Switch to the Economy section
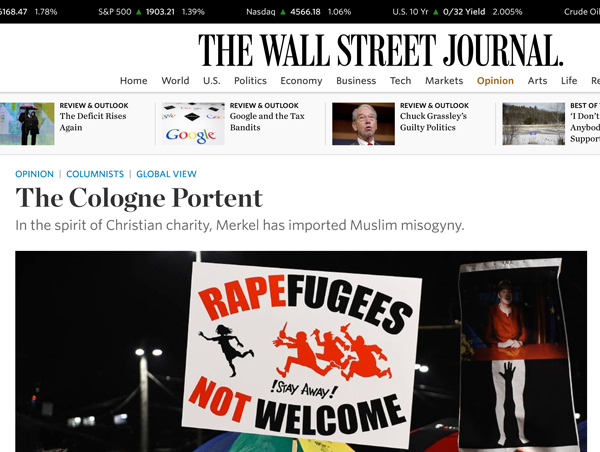This screenshot has width=600, height=452. point(301,81)
